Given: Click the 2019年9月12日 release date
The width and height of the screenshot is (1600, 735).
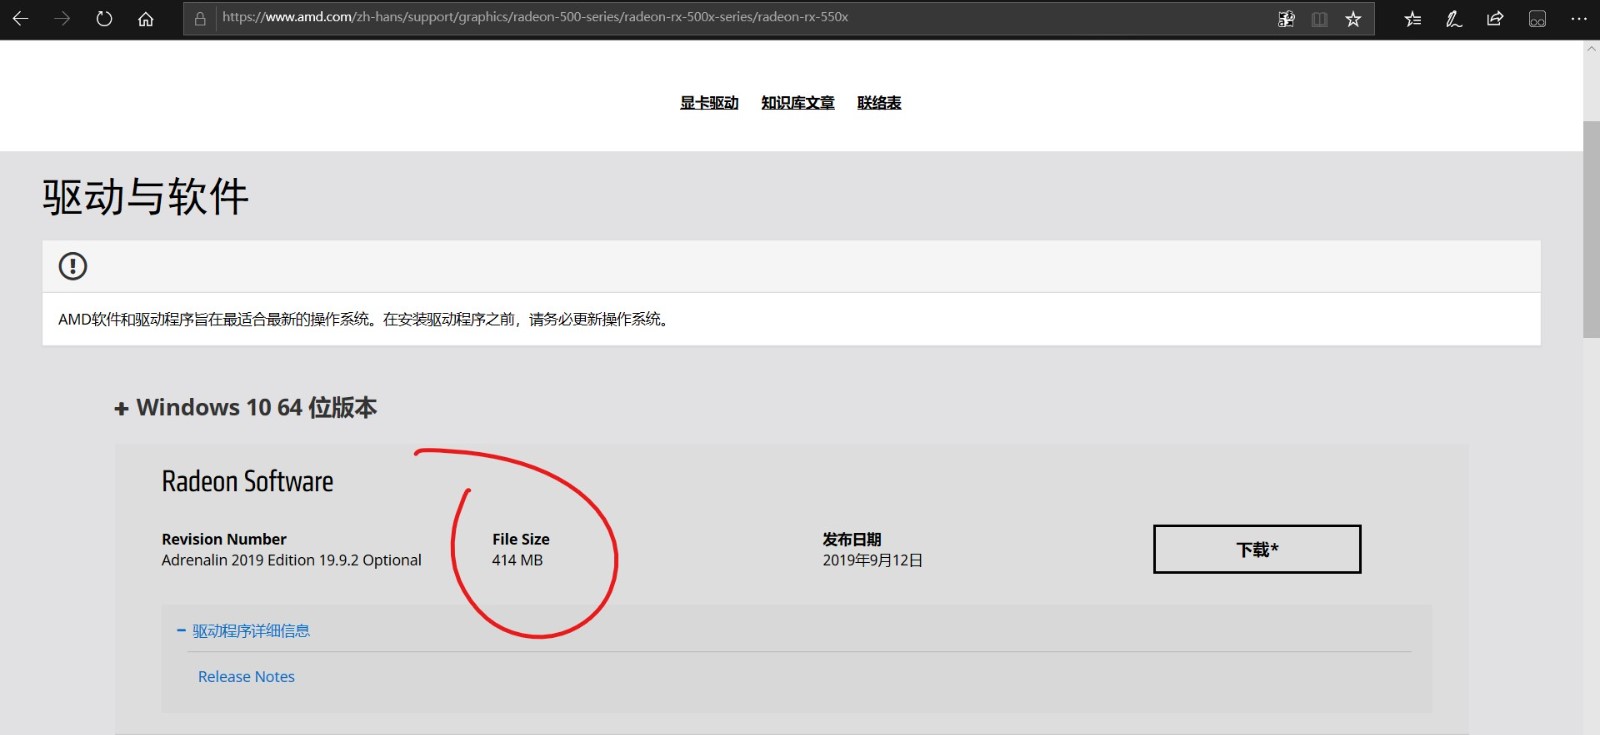Looking at the screenshot, I should pos(872,560).
